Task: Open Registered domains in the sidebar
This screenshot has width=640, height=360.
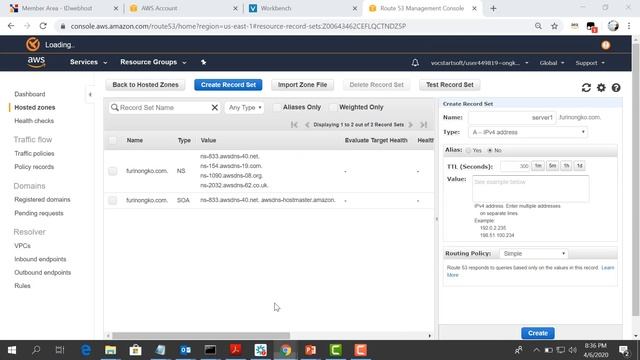Action: [x=42, y=200]
